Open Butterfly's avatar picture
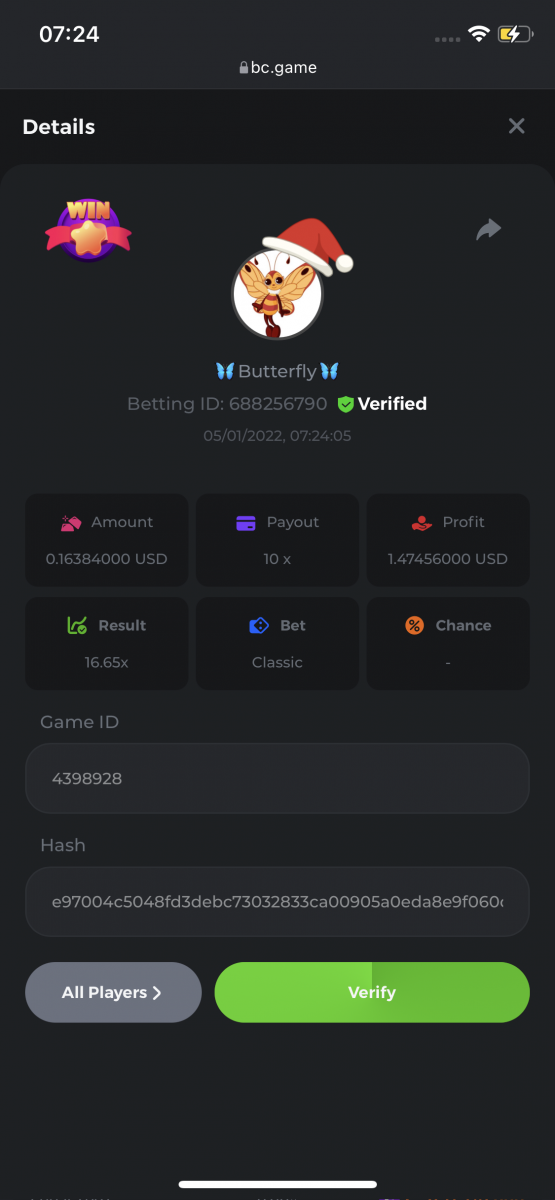Image resolution: width=555 pixels, height=1200 pixels. pos(278,294)
